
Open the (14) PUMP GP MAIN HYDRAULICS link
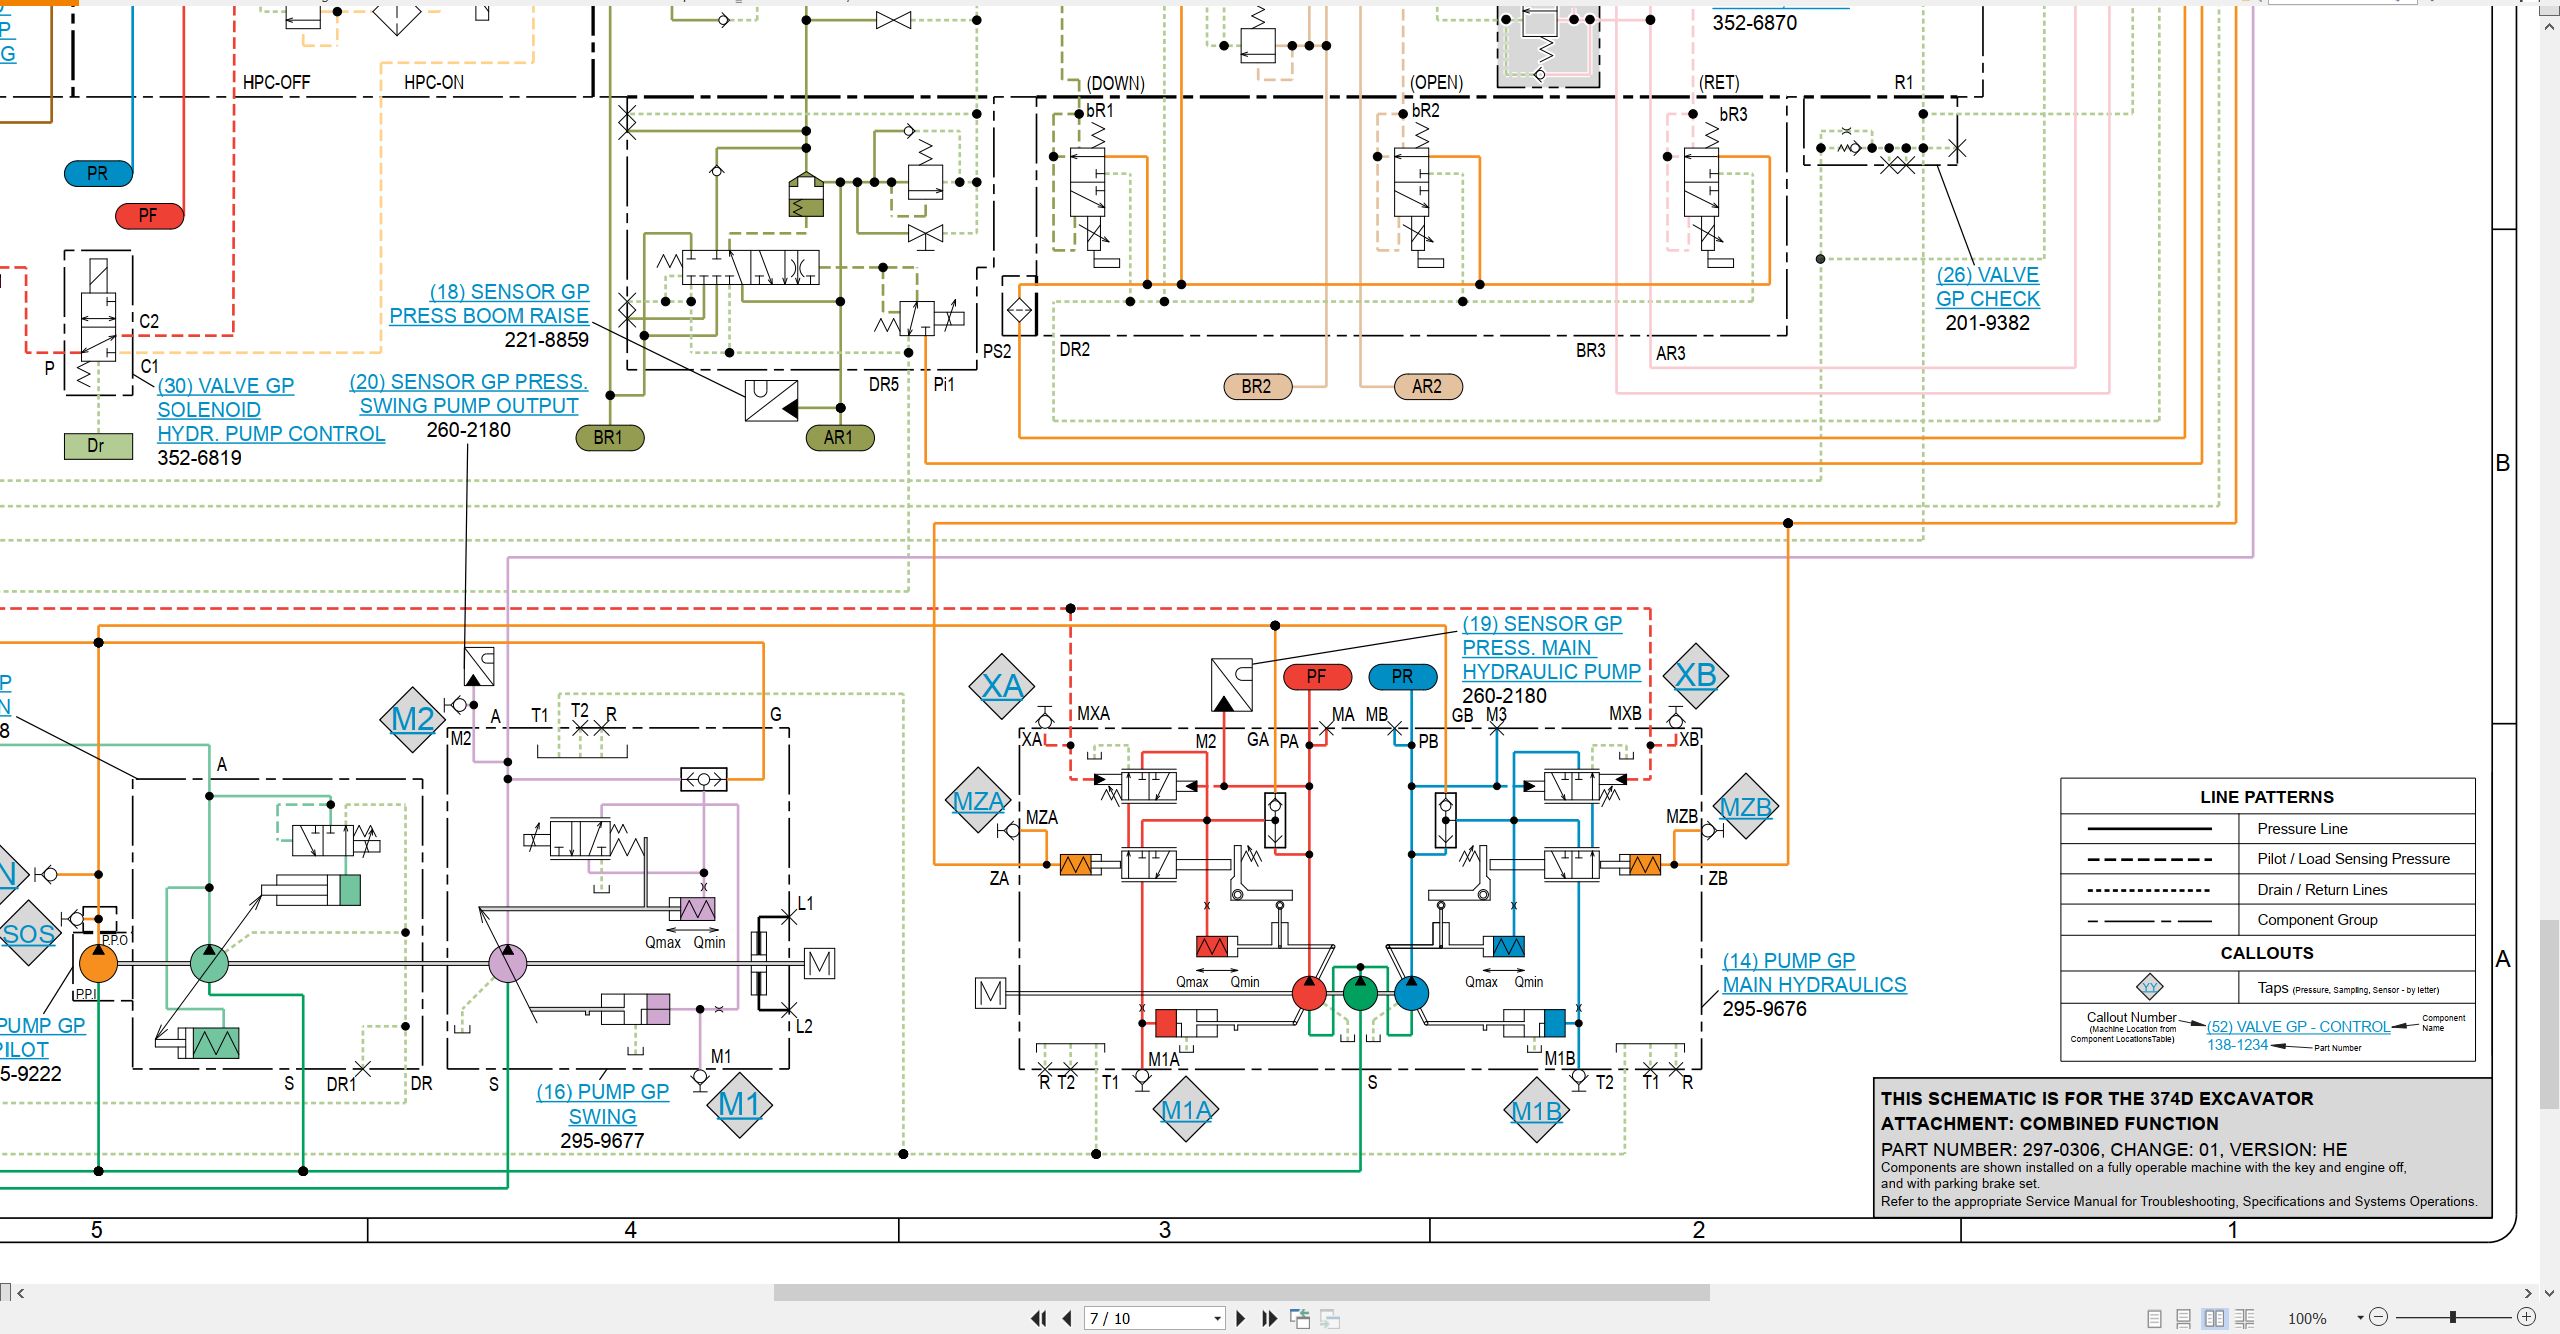point(1814,973)
